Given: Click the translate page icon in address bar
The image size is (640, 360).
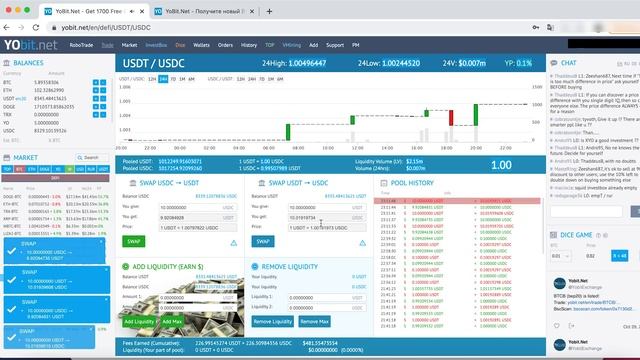Looking at the screenshot, I should point(550,27).
